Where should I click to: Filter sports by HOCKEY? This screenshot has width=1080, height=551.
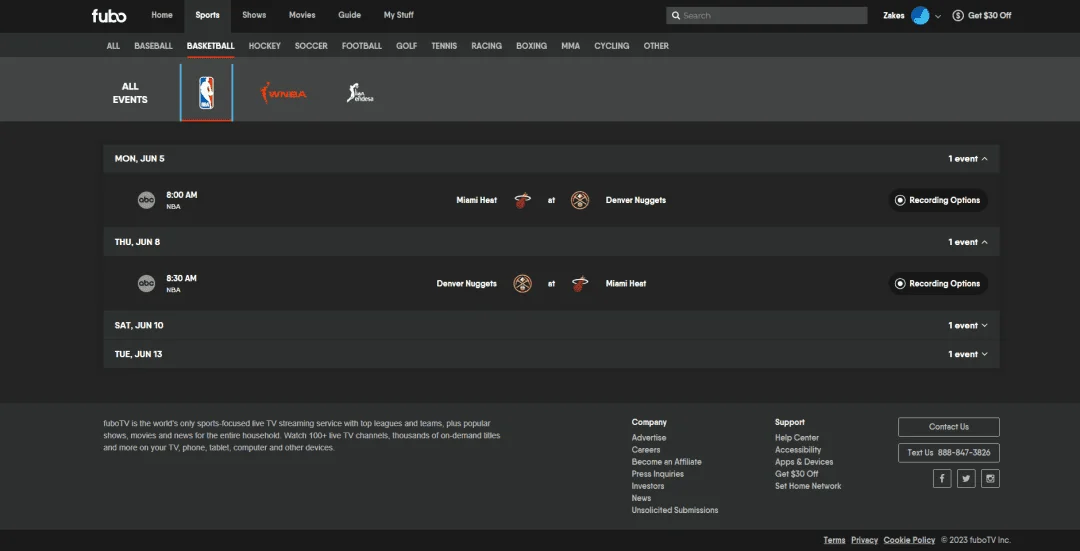coord(264,46)
